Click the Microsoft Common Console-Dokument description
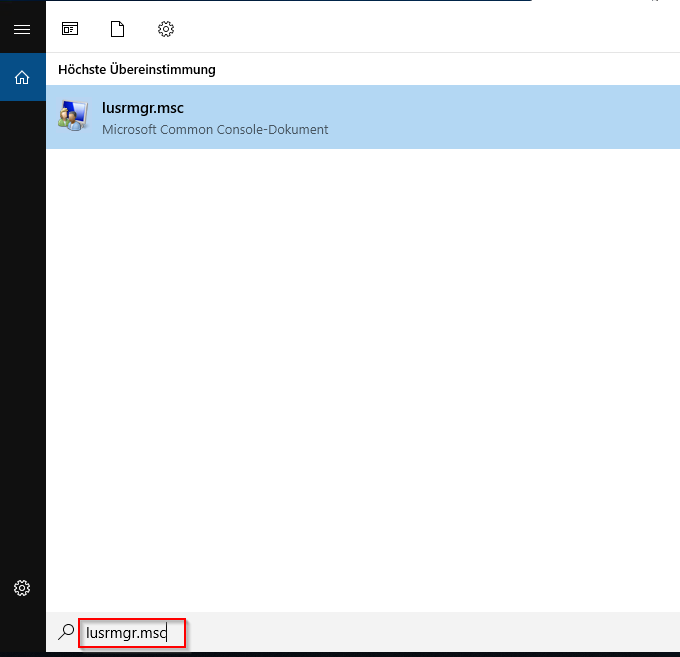 click(215, 130)
